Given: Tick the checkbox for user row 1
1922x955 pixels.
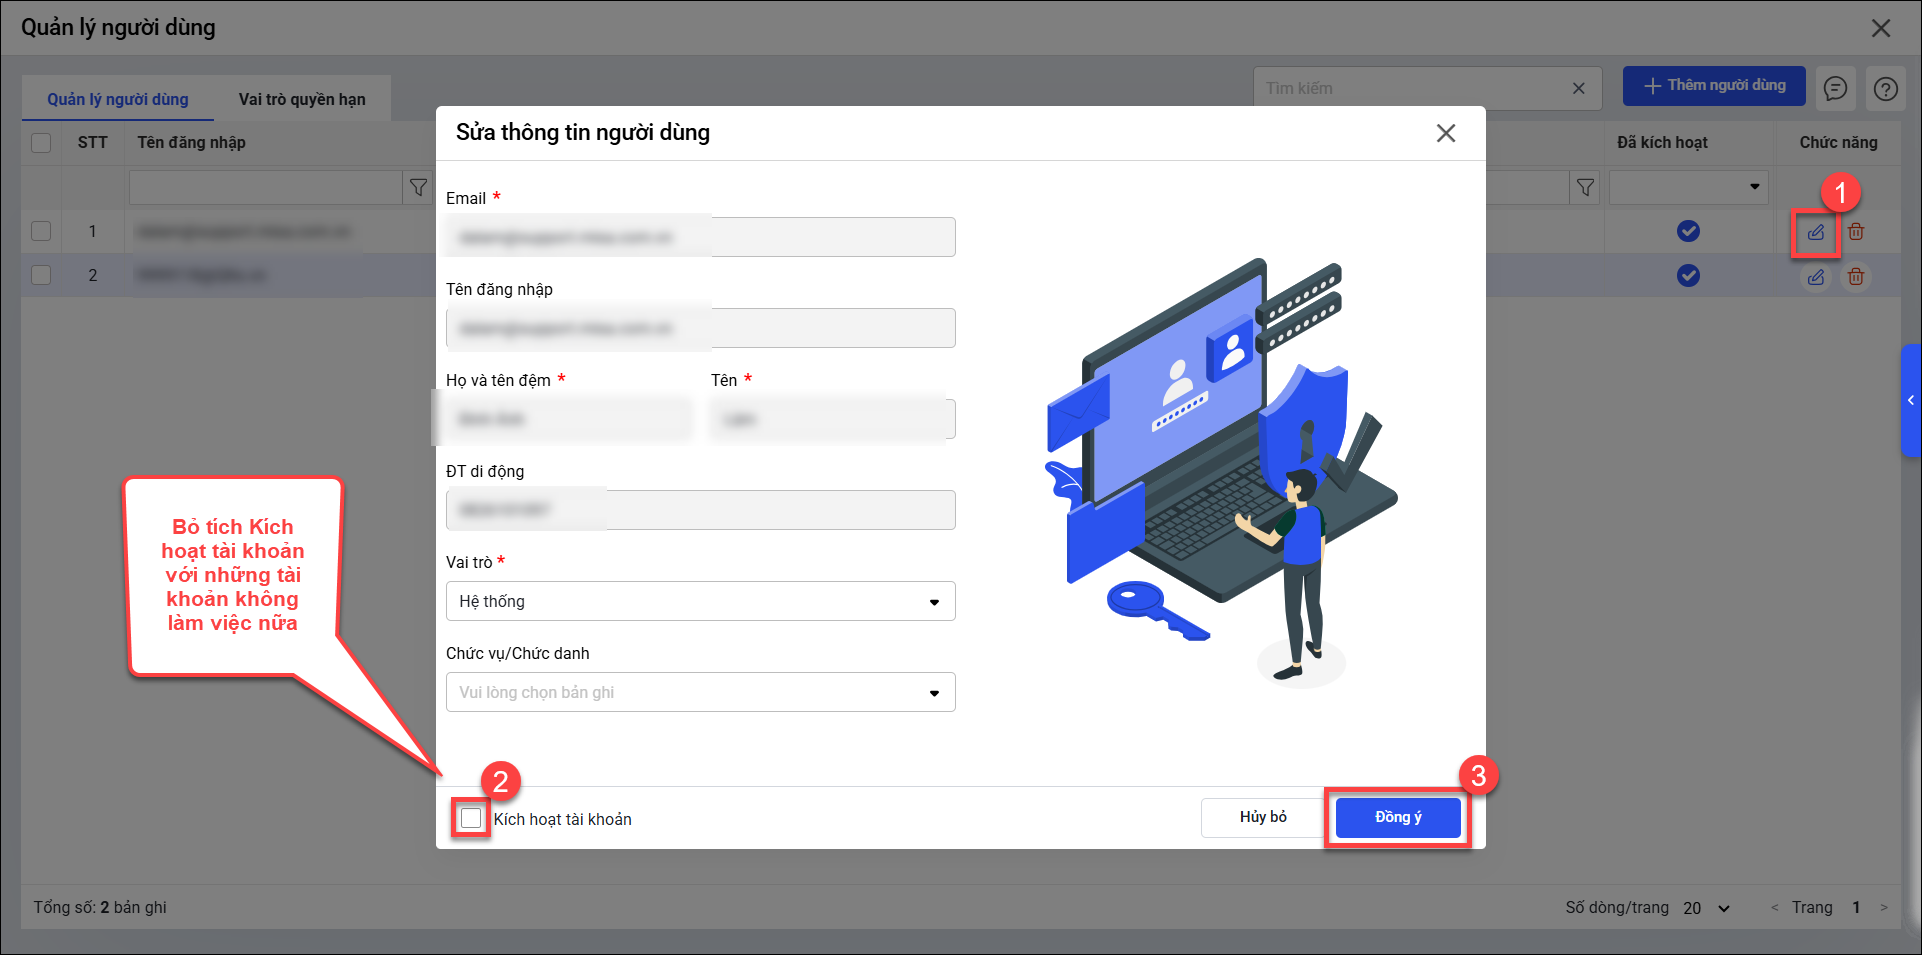Looking at the screenshot, I should [41, 231].
